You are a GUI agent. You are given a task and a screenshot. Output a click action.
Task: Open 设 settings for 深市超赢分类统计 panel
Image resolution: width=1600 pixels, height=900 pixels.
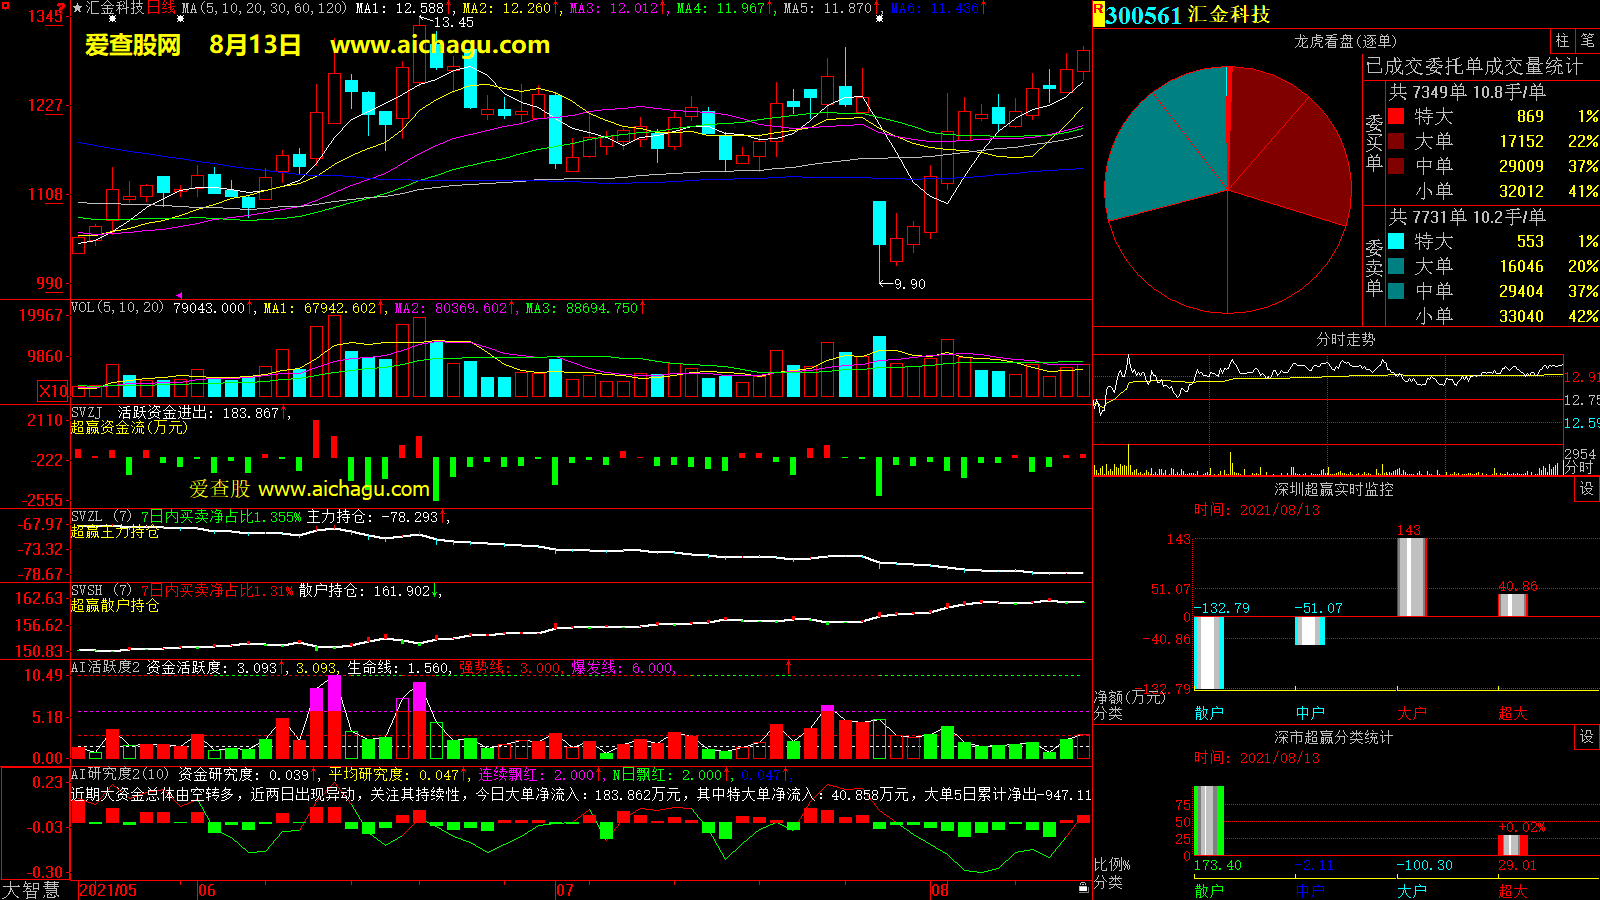tap(1586, 737)
